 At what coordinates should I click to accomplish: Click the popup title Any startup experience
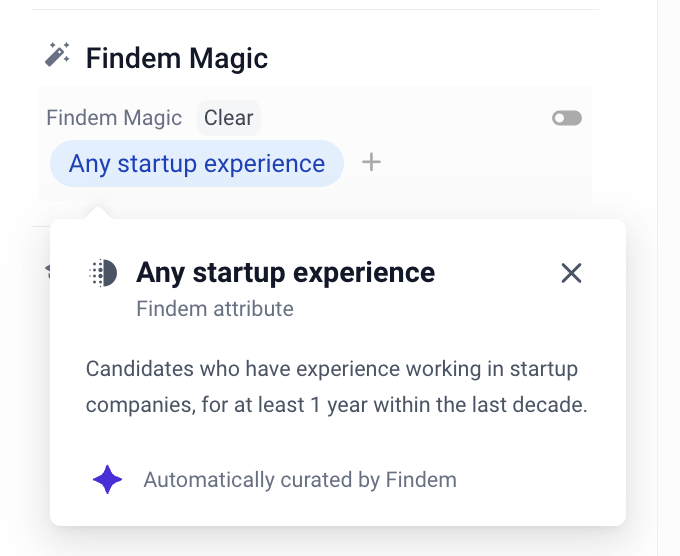tap(285, 272)
